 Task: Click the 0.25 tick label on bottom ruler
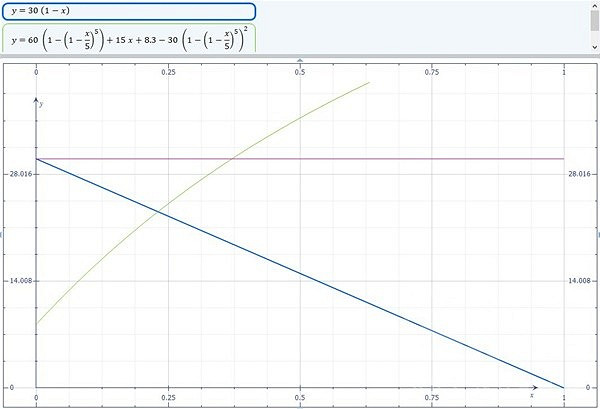click(x=168, y=396)
